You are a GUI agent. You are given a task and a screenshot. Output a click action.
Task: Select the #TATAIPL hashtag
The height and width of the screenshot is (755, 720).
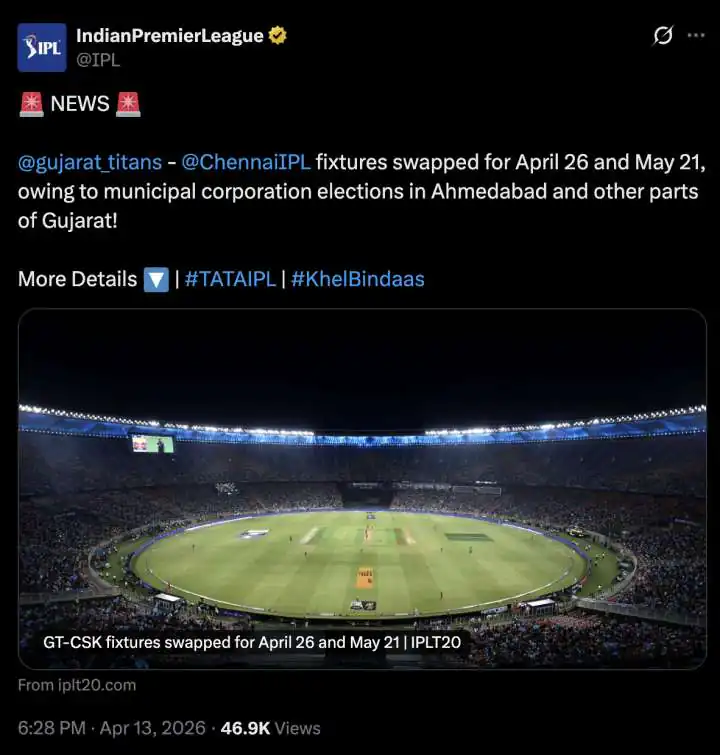coord(230,279)
